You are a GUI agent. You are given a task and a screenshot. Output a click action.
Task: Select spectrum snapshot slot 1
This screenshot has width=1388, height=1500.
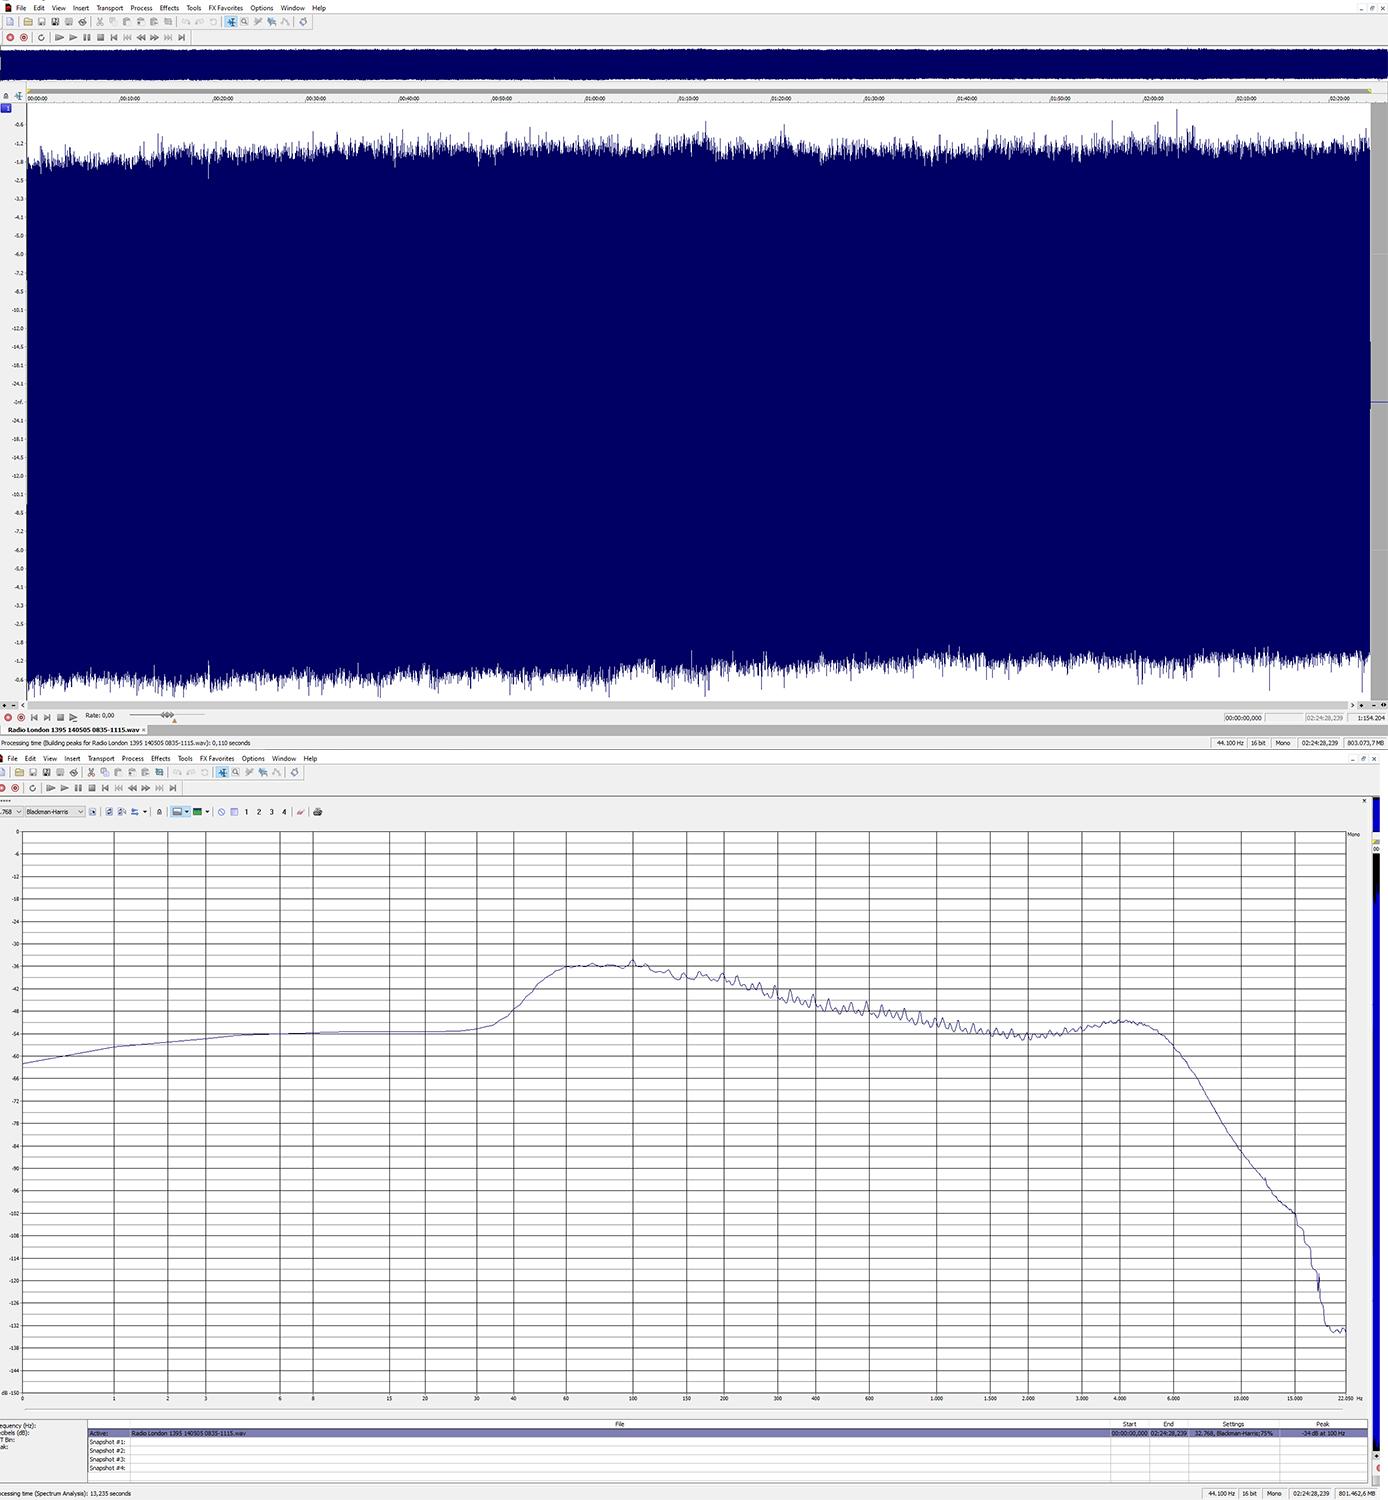click(246, 812)
